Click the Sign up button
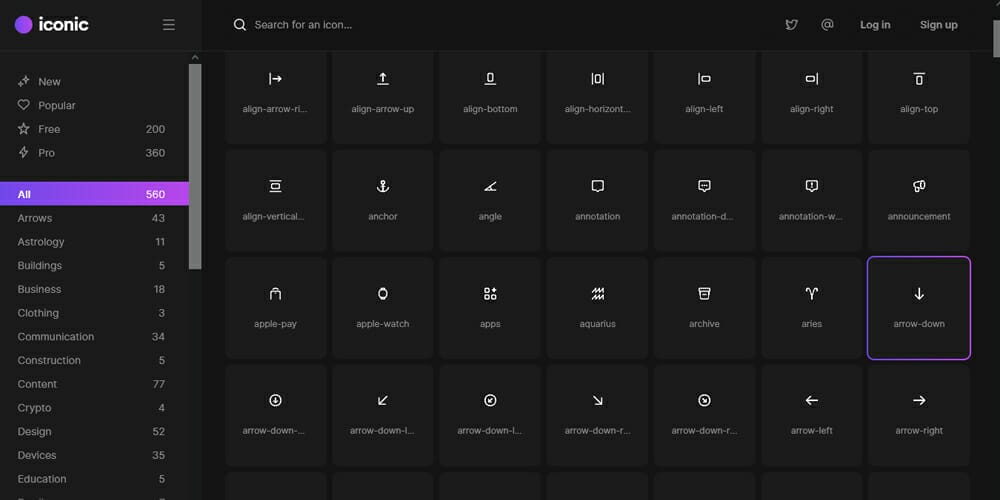The image size is (1000, 500). pos(939,25)
